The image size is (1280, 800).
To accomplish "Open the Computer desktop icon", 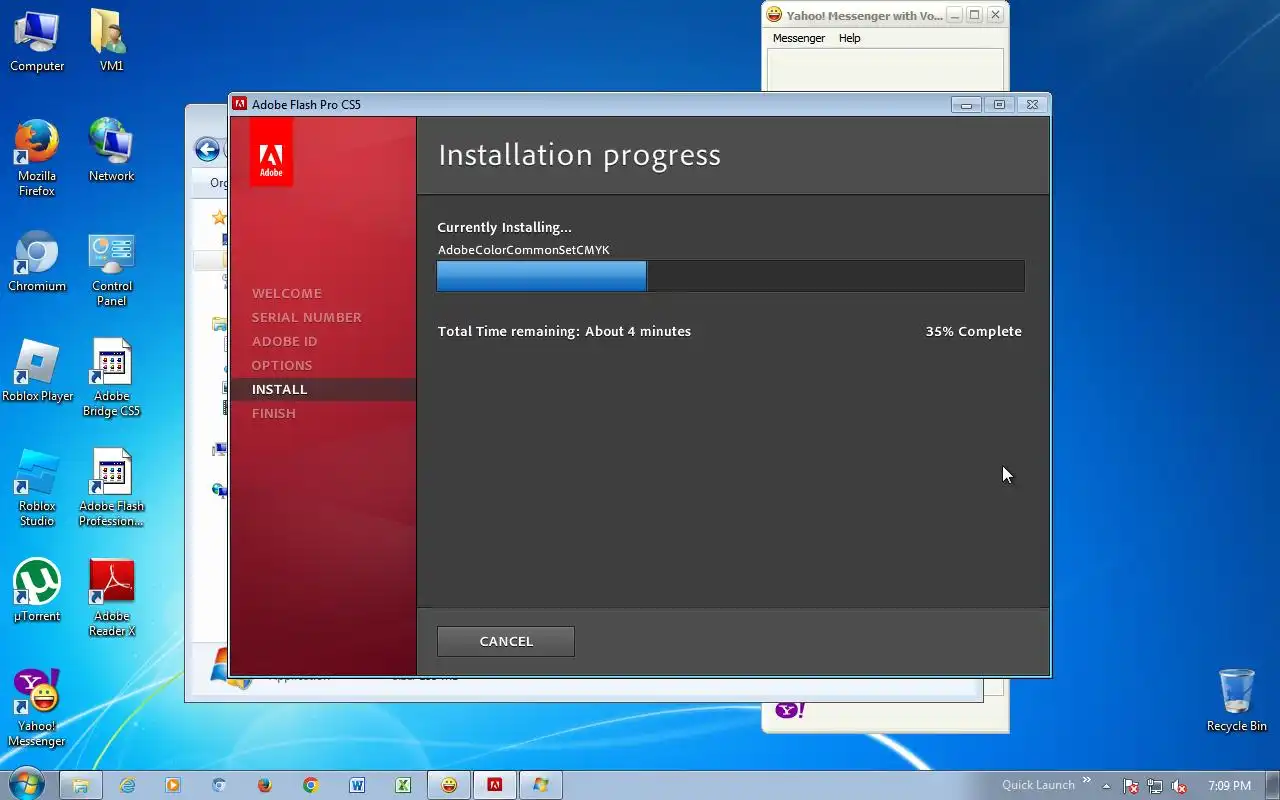I will click(37, 42).
